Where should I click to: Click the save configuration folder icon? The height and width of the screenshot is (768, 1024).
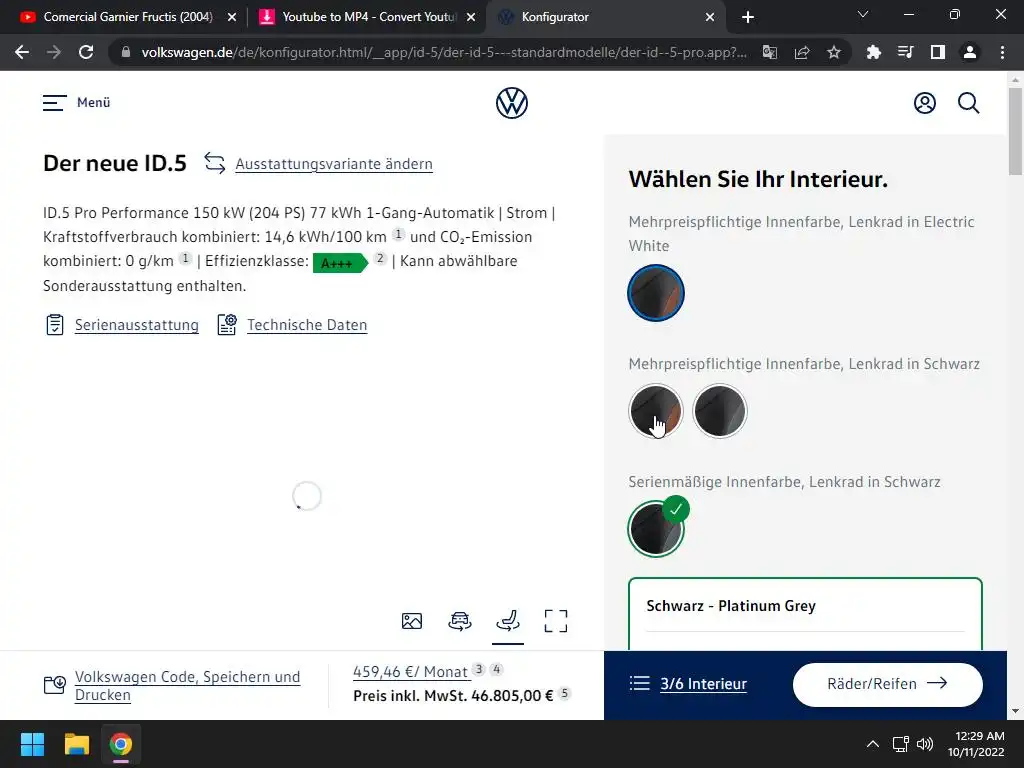pos(54,684)
